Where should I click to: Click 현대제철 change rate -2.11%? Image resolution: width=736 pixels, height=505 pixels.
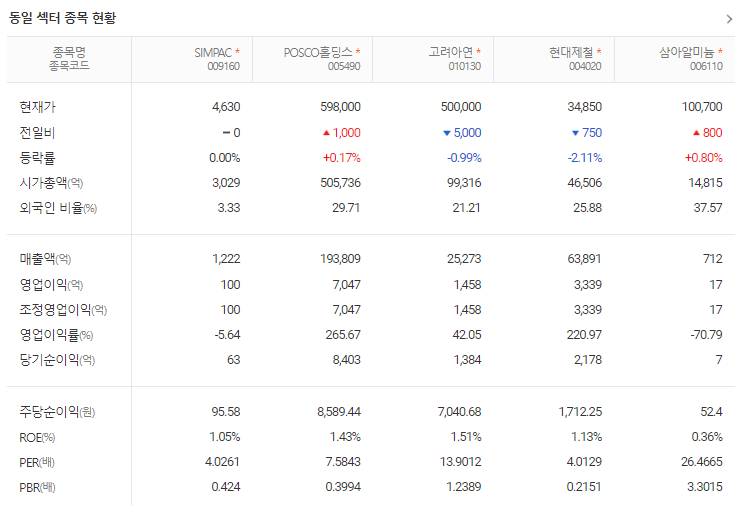tap(585, 158)
